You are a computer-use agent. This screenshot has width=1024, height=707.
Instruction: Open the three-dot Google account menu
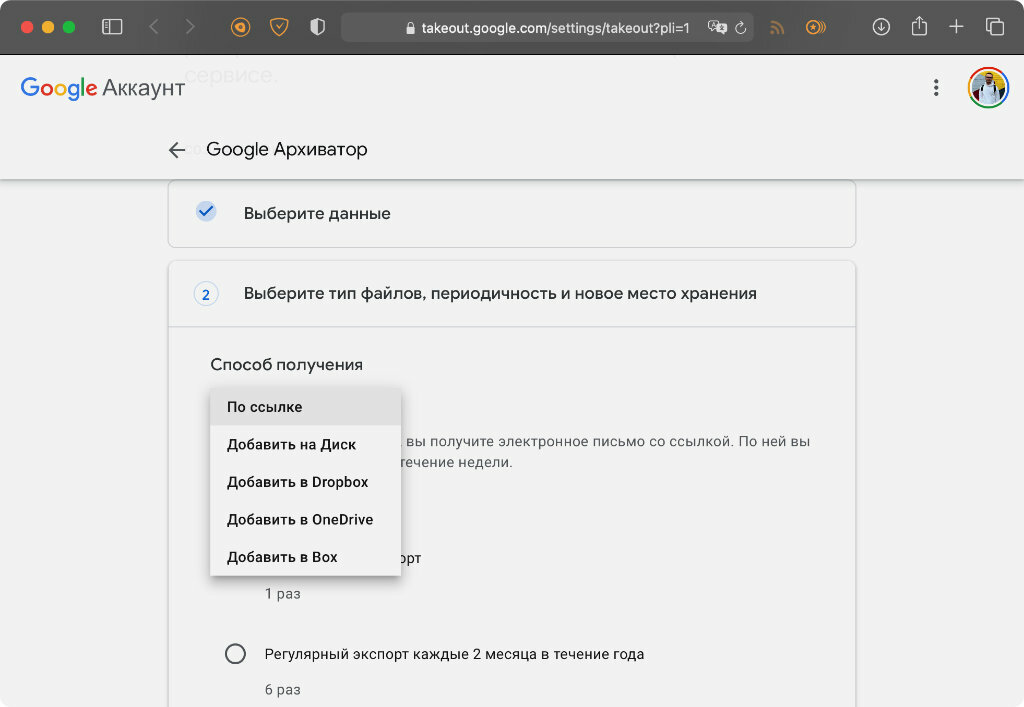[x=936, y=87]
